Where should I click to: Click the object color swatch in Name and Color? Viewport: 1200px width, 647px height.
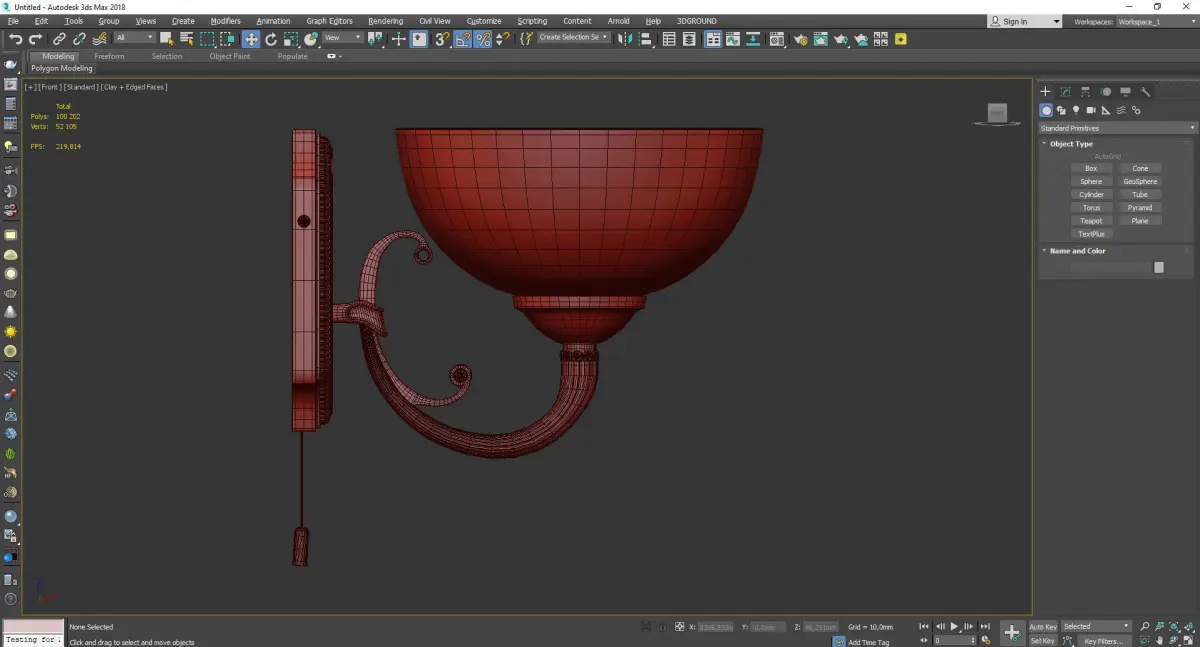click(1158, 267)
